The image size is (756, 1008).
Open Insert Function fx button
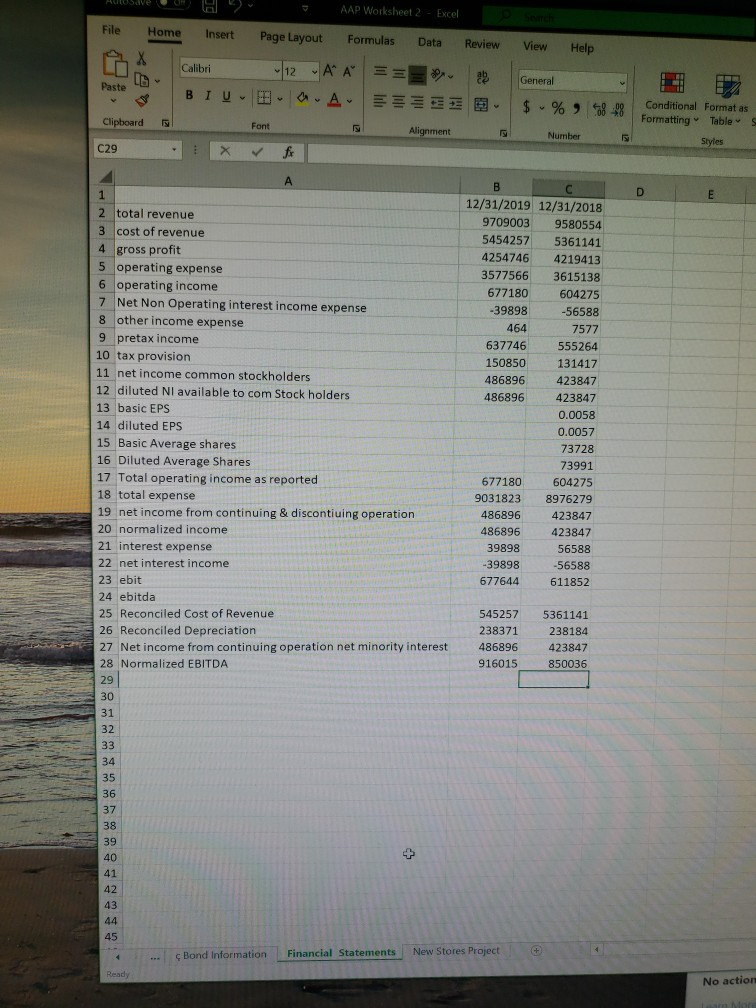289,152
